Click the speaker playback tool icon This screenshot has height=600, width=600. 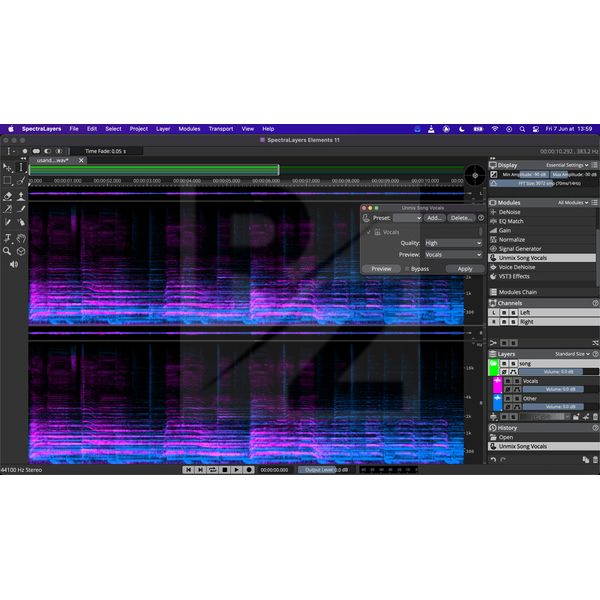13,264
